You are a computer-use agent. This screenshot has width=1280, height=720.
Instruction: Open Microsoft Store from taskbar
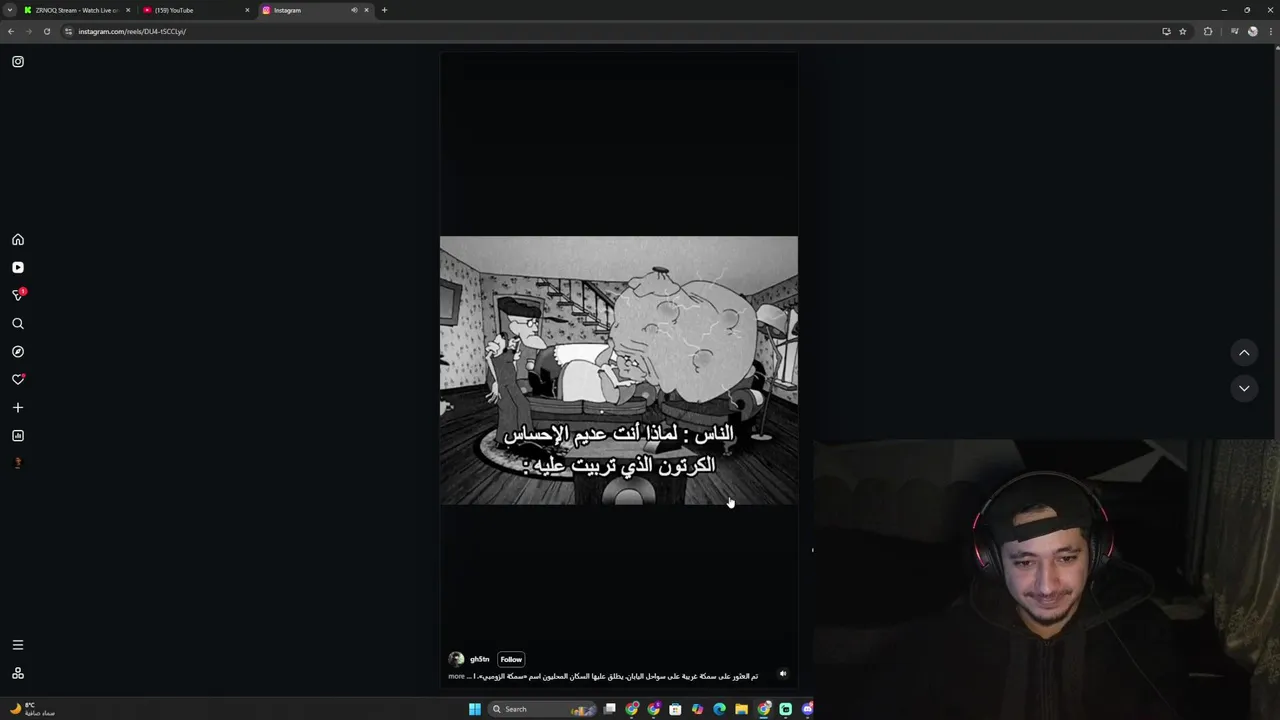tap(675, 709)
